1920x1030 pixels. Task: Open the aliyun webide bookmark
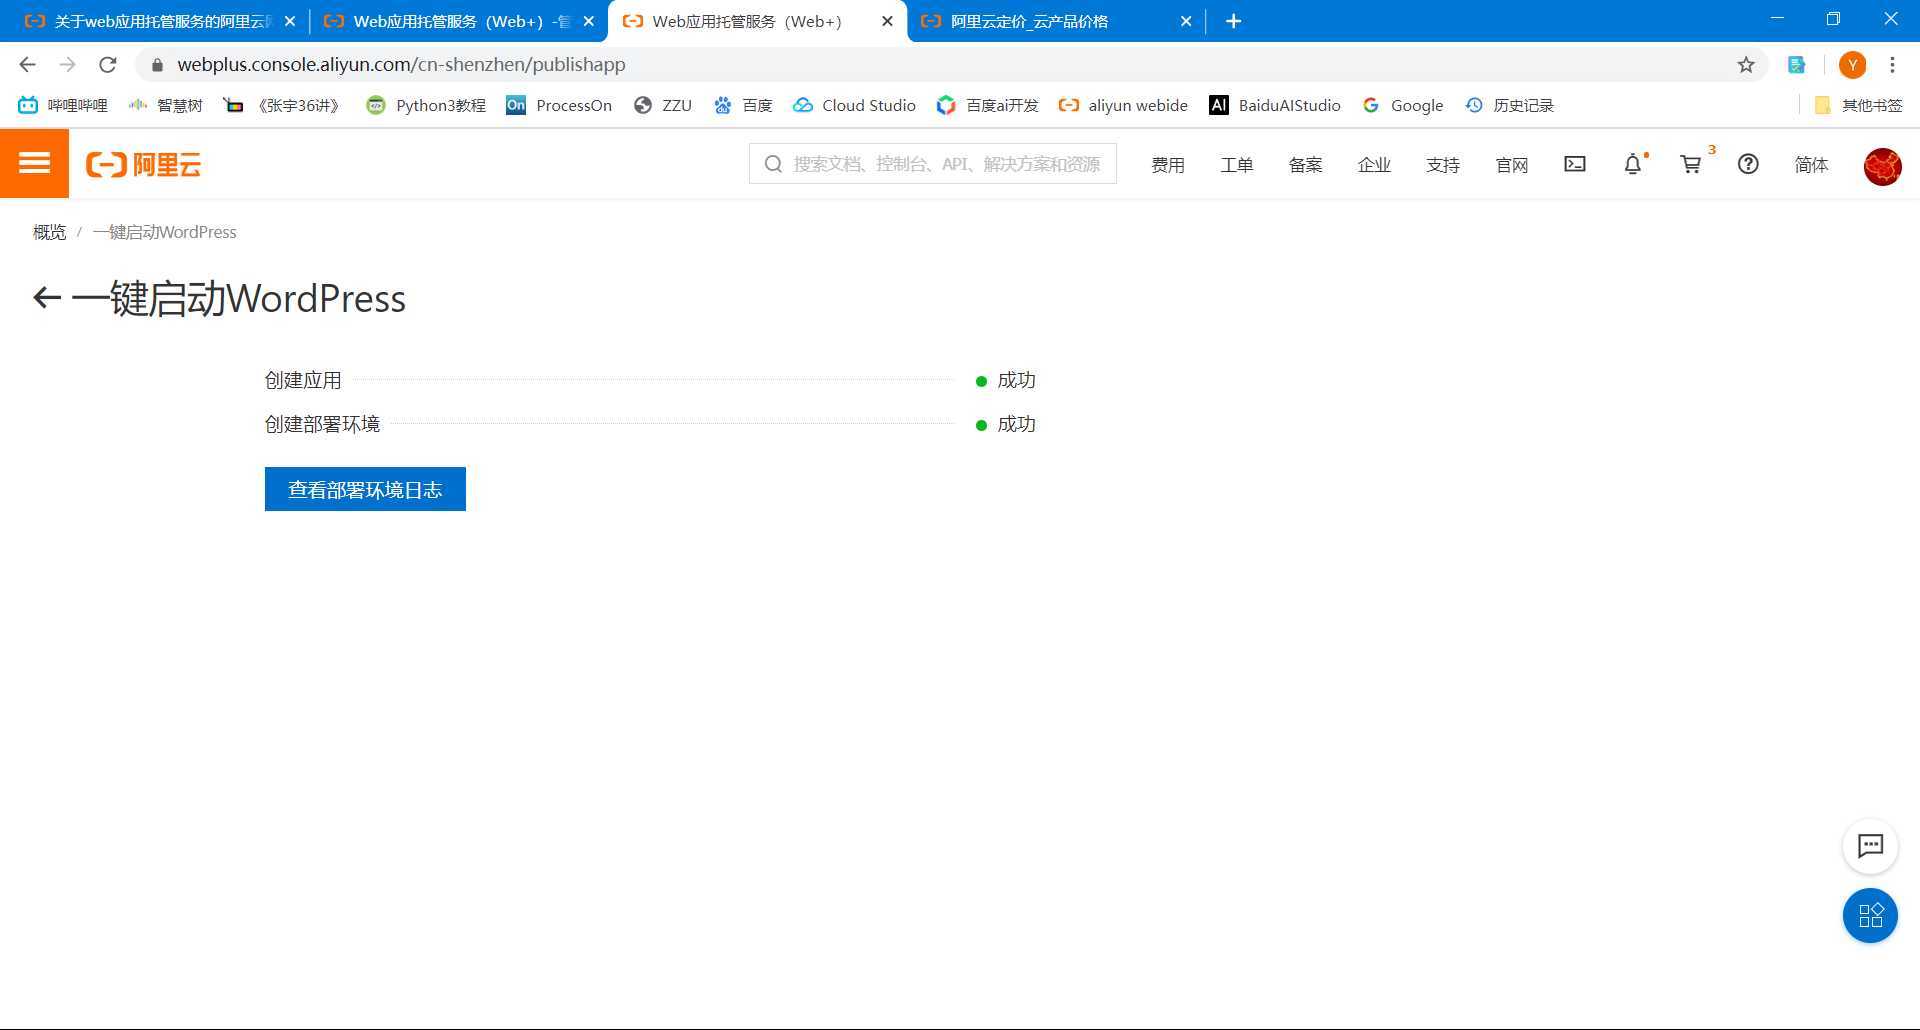pyautogui.click(x=1124, y=105)
